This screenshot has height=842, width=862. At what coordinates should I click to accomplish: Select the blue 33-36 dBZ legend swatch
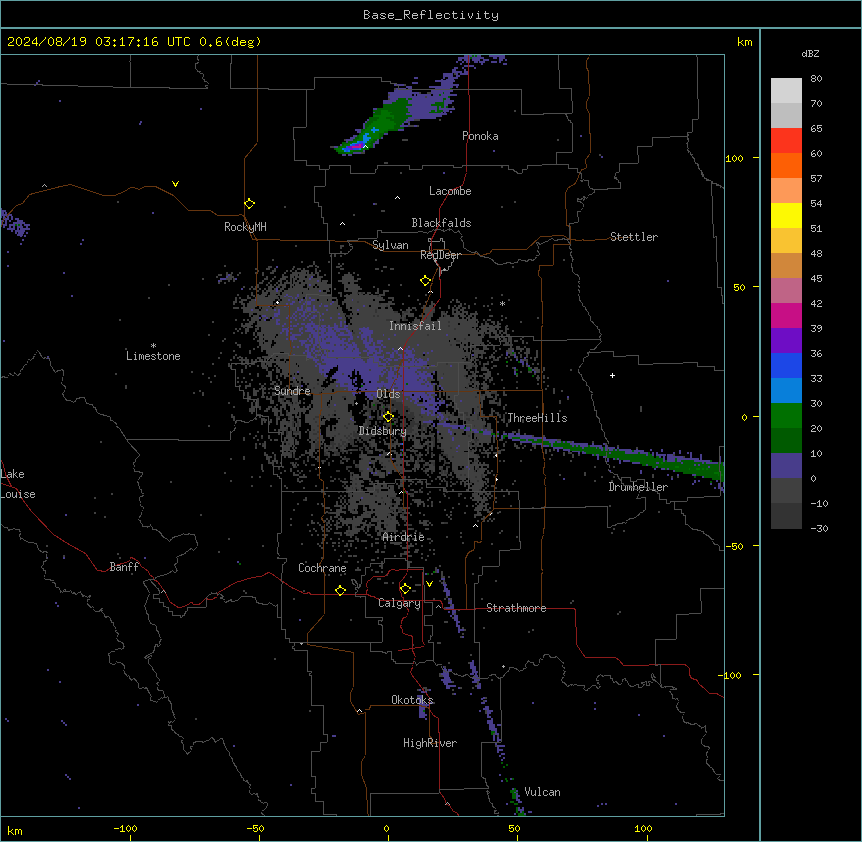(x=786, y=365)
